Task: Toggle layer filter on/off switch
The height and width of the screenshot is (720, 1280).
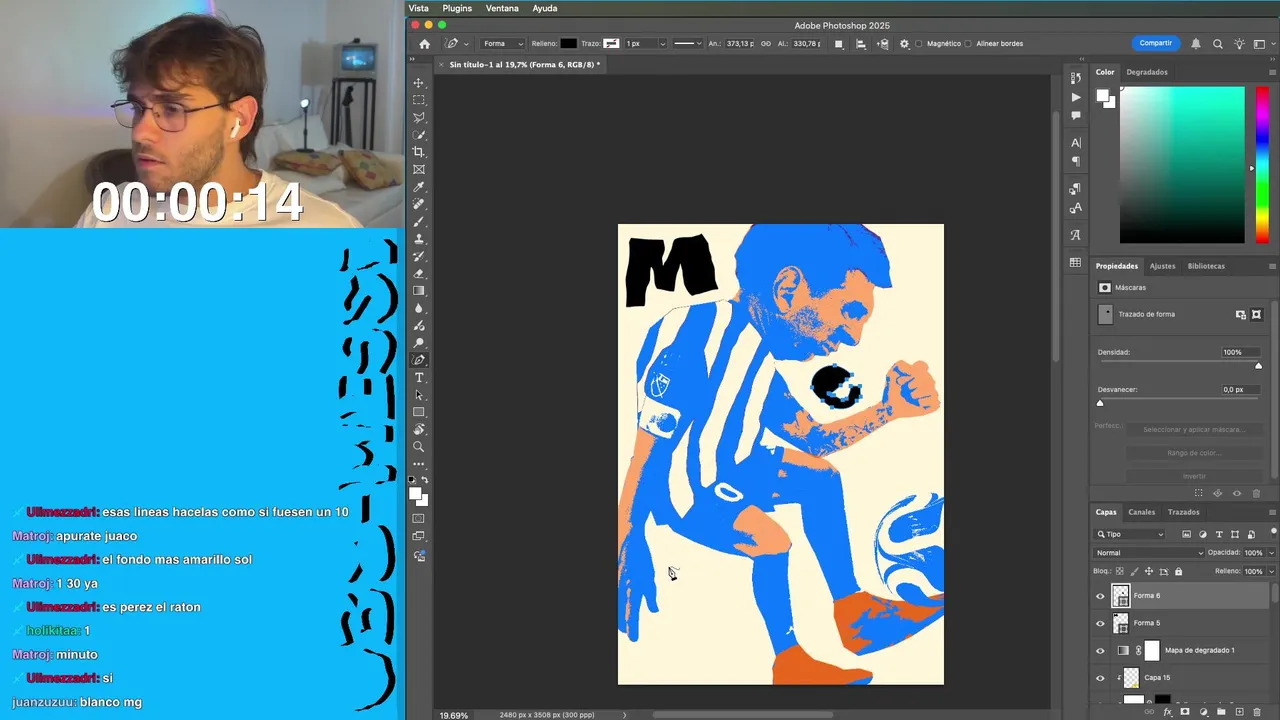Action: pos(1273,532)
